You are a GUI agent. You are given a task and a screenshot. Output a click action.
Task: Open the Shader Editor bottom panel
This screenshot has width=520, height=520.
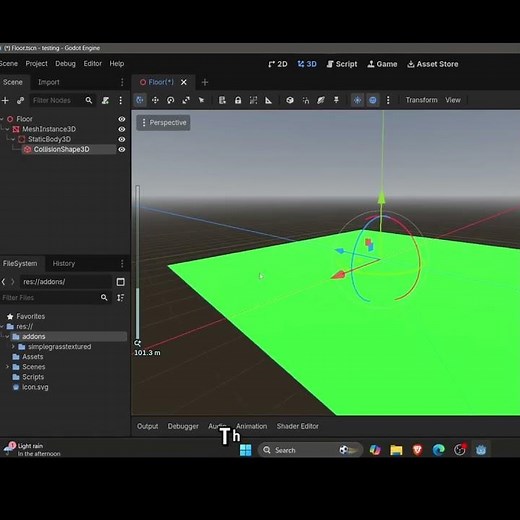click(x=298, y=426)
